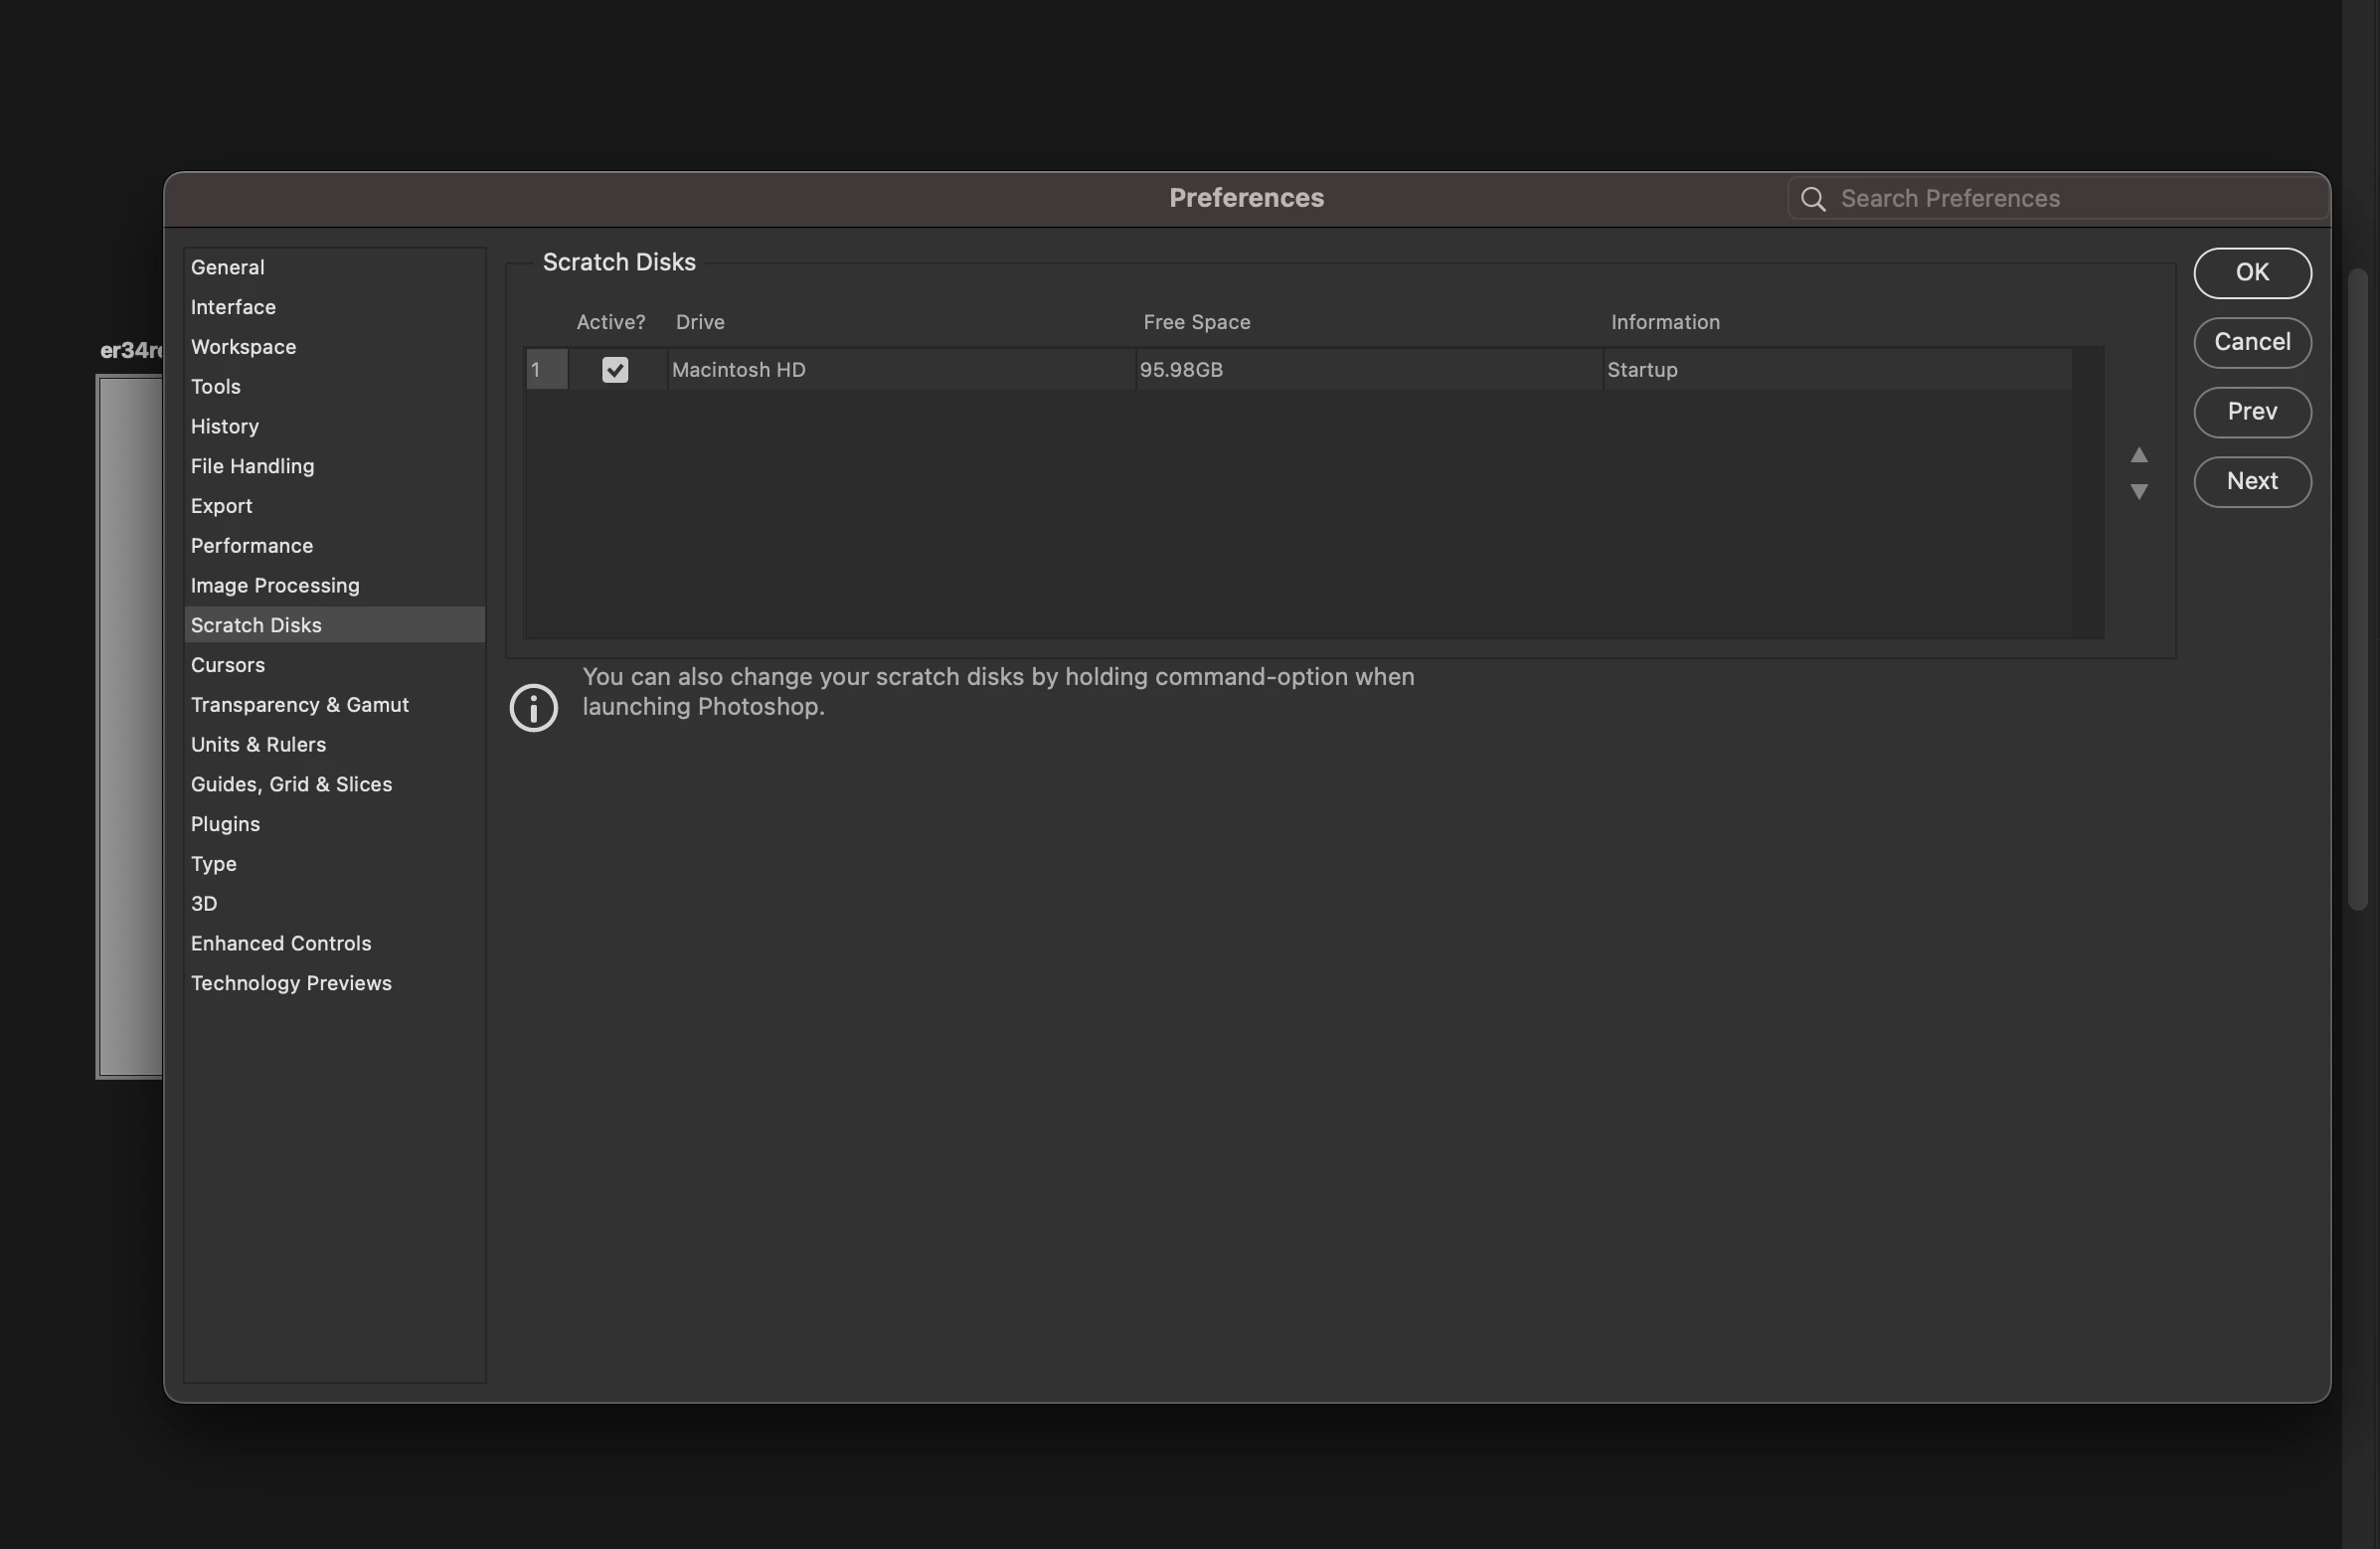
Task: Move scratch disk down with arrow
Action: 2139,491
